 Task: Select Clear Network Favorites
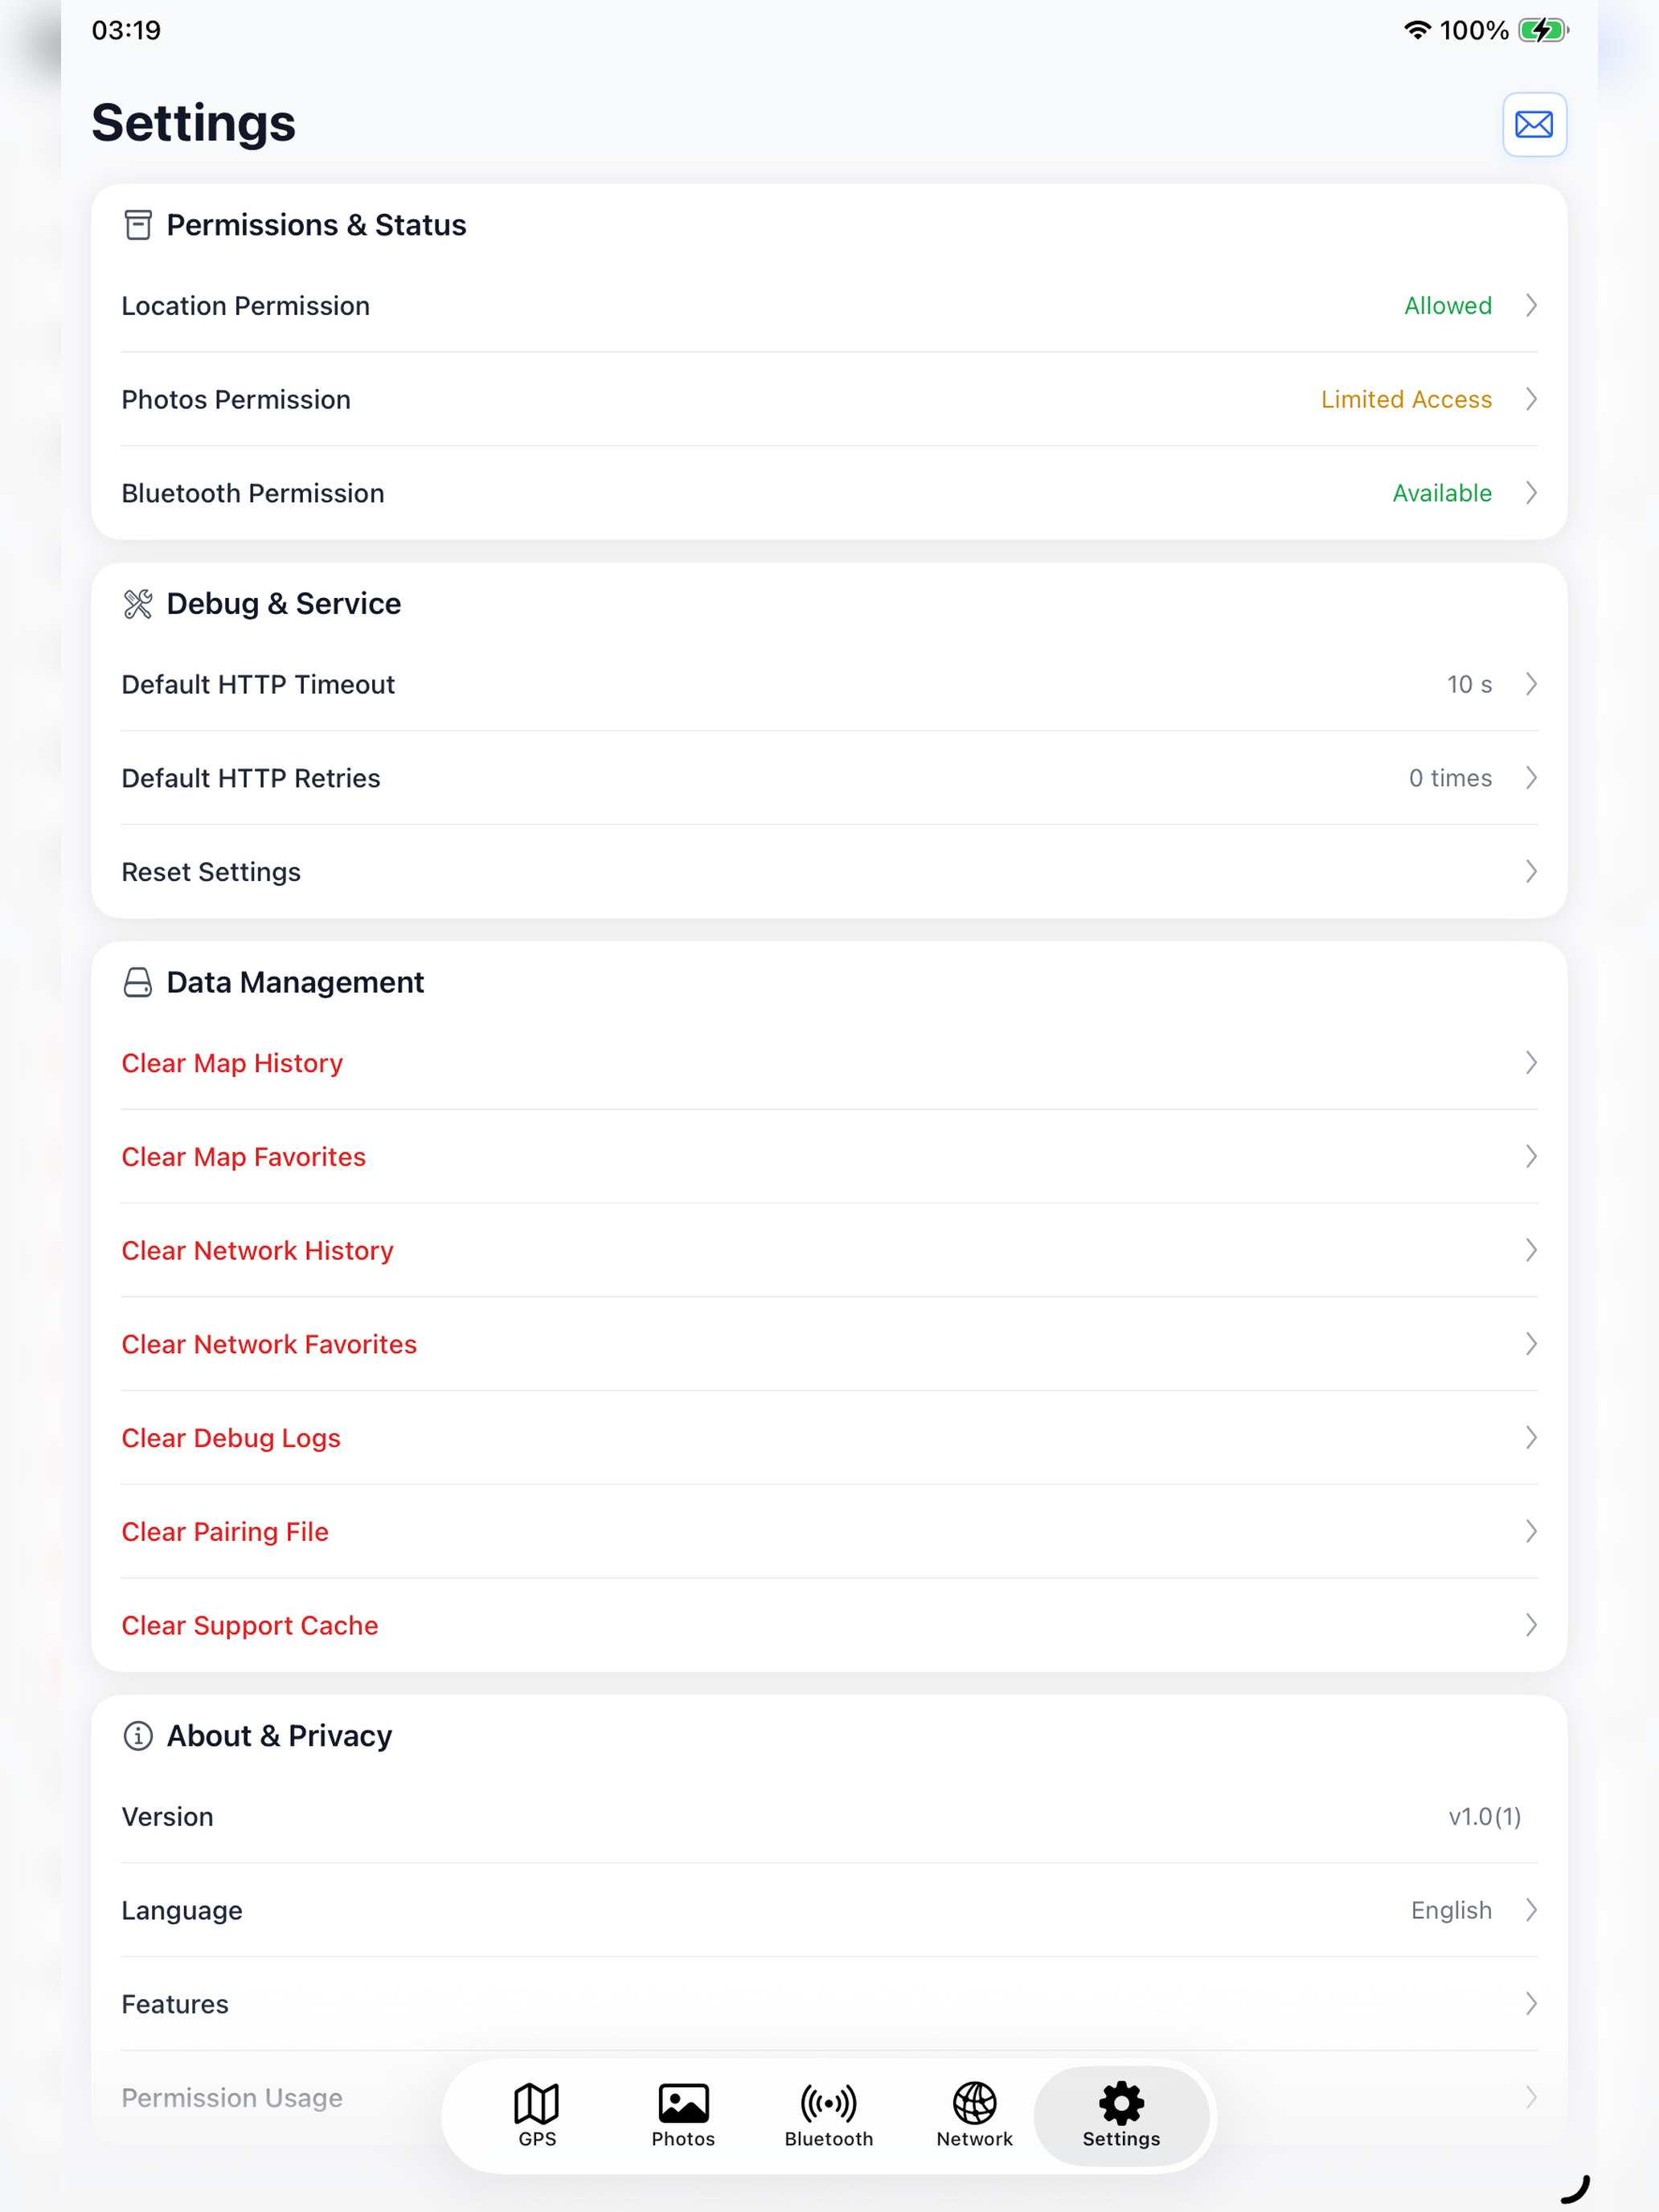pyautogui.click(x=829, y=1344)
